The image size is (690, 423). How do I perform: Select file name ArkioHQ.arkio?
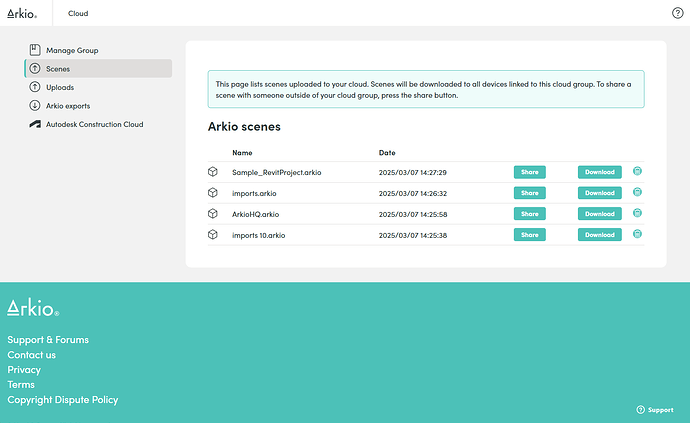point(256,214)
